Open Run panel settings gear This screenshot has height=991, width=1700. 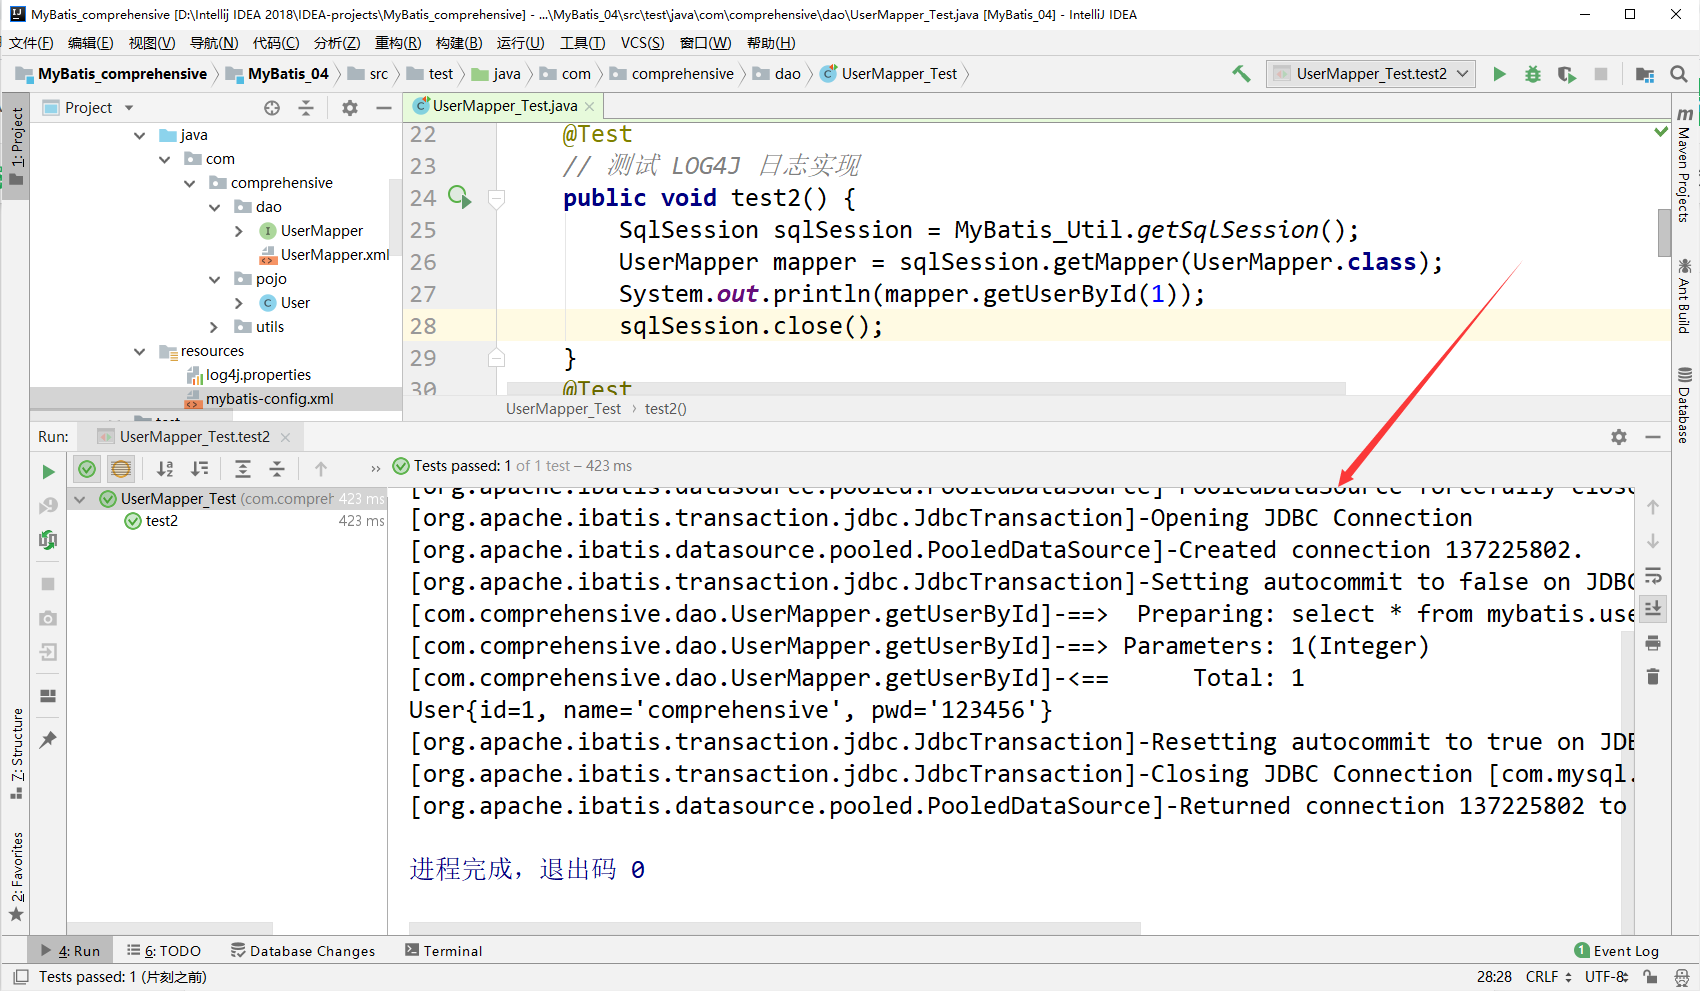tap(1619, 437)
